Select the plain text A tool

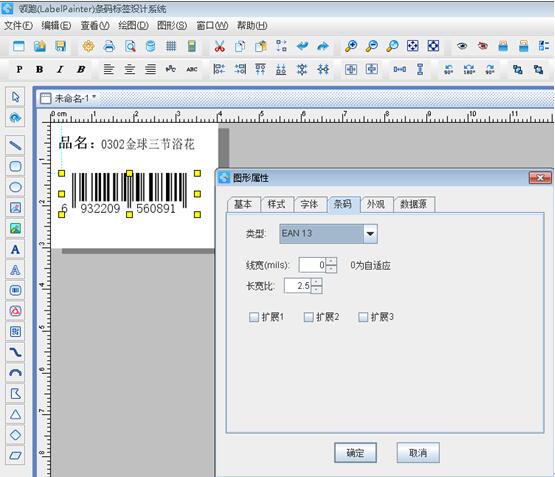[x=15, y=249]
